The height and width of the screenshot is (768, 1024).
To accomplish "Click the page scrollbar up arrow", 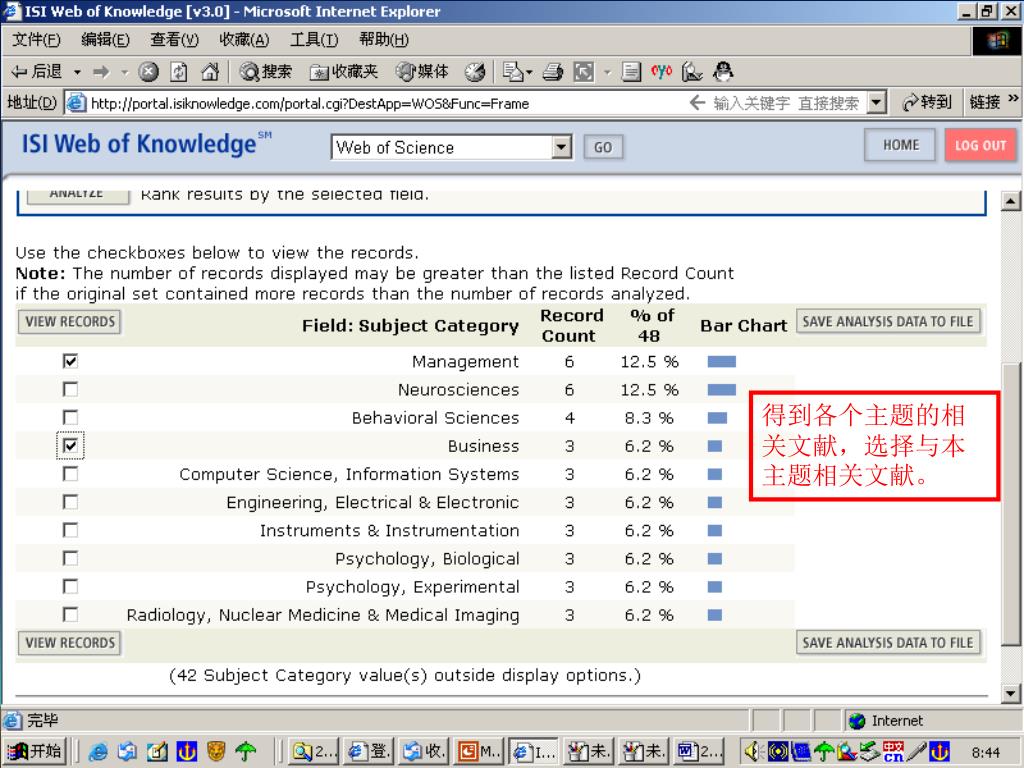I will pyautogui.click(x=1010, y=200).
